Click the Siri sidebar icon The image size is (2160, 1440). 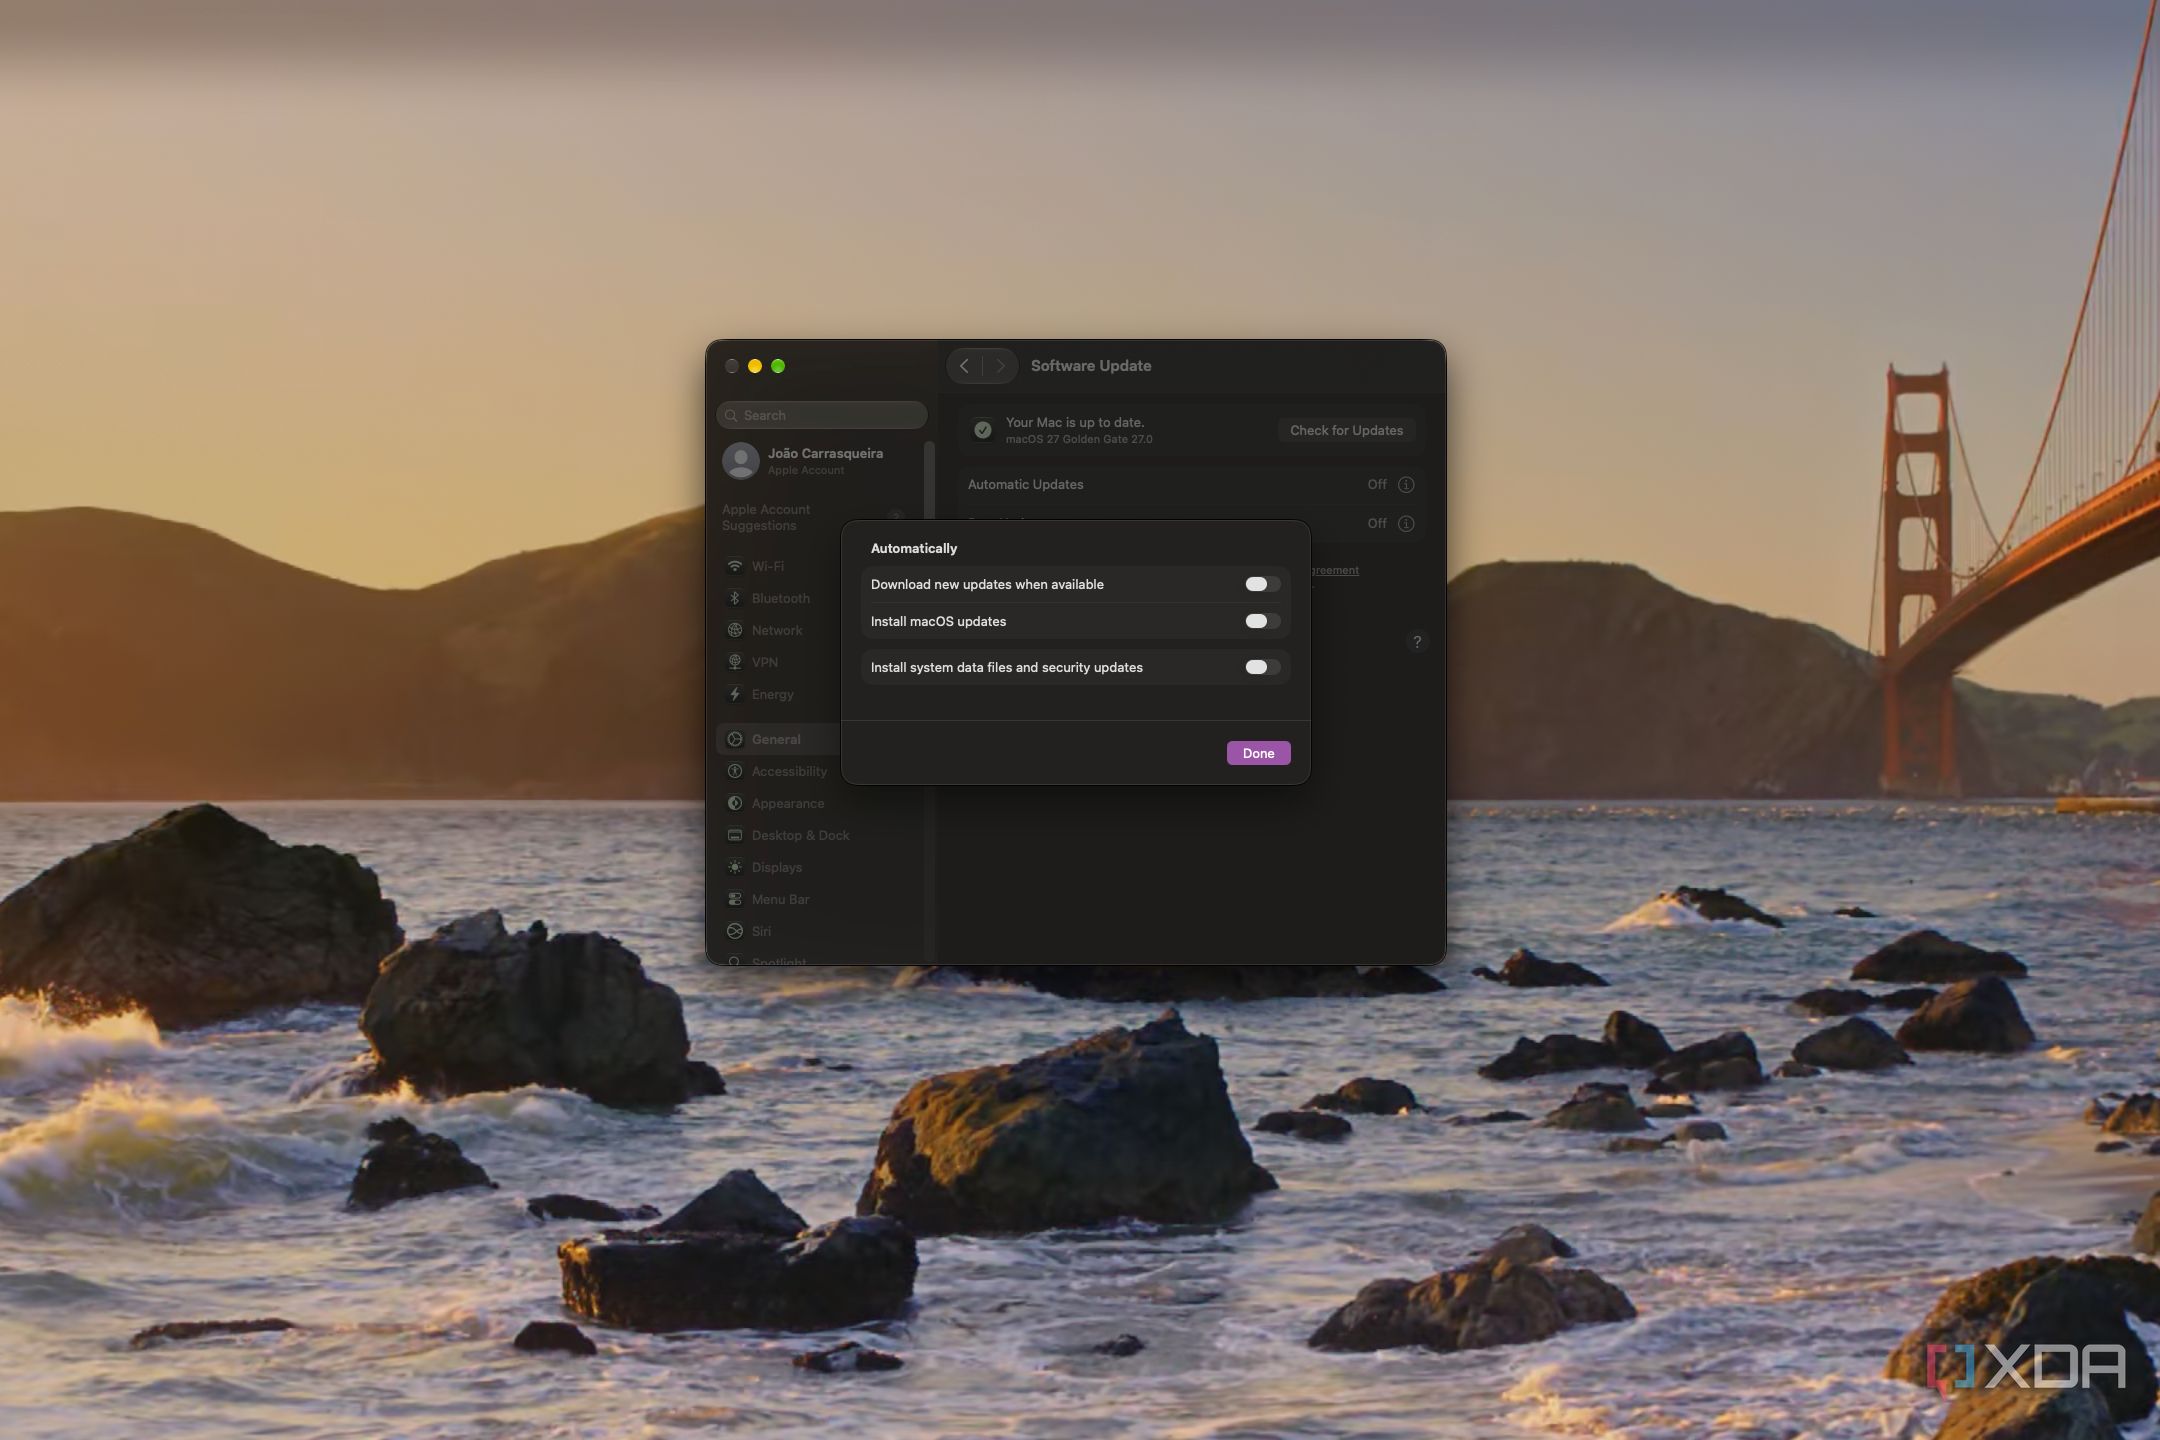pos(735,931)
